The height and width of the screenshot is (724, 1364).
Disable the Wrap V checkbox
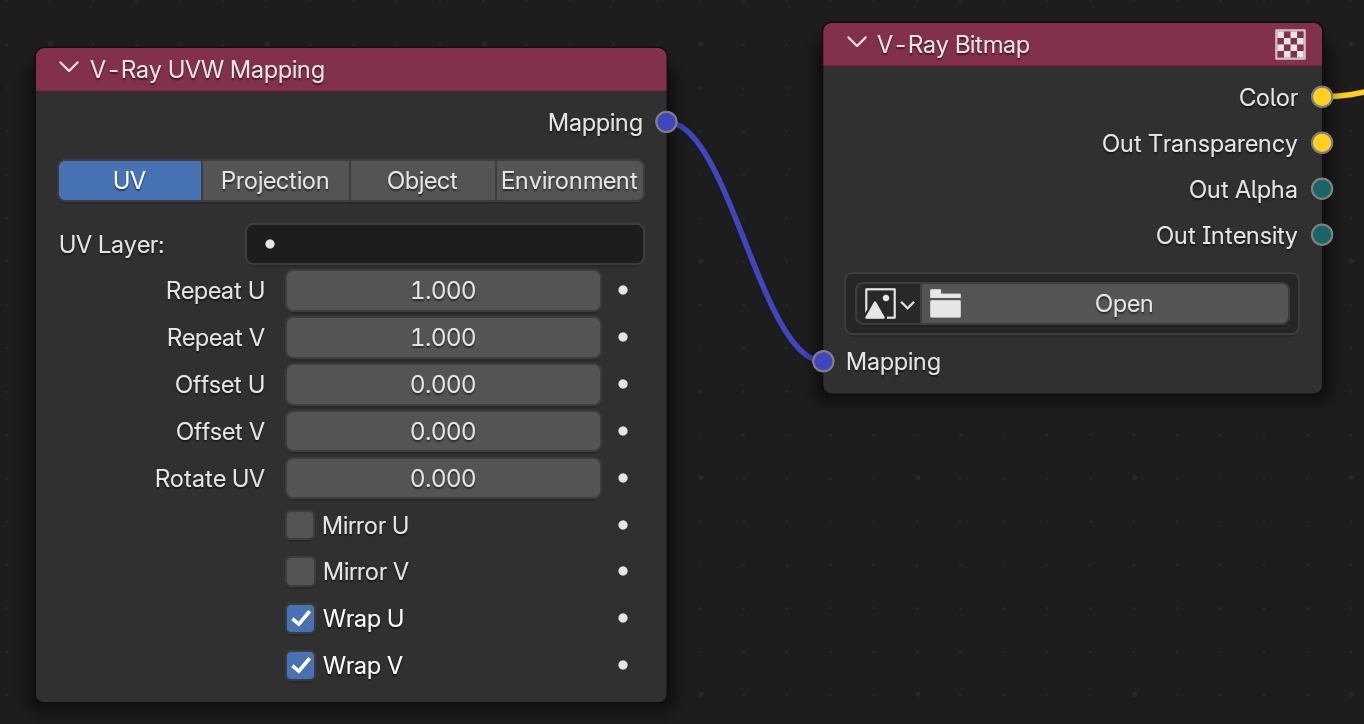pyautogui.click(x=300, y=666)
